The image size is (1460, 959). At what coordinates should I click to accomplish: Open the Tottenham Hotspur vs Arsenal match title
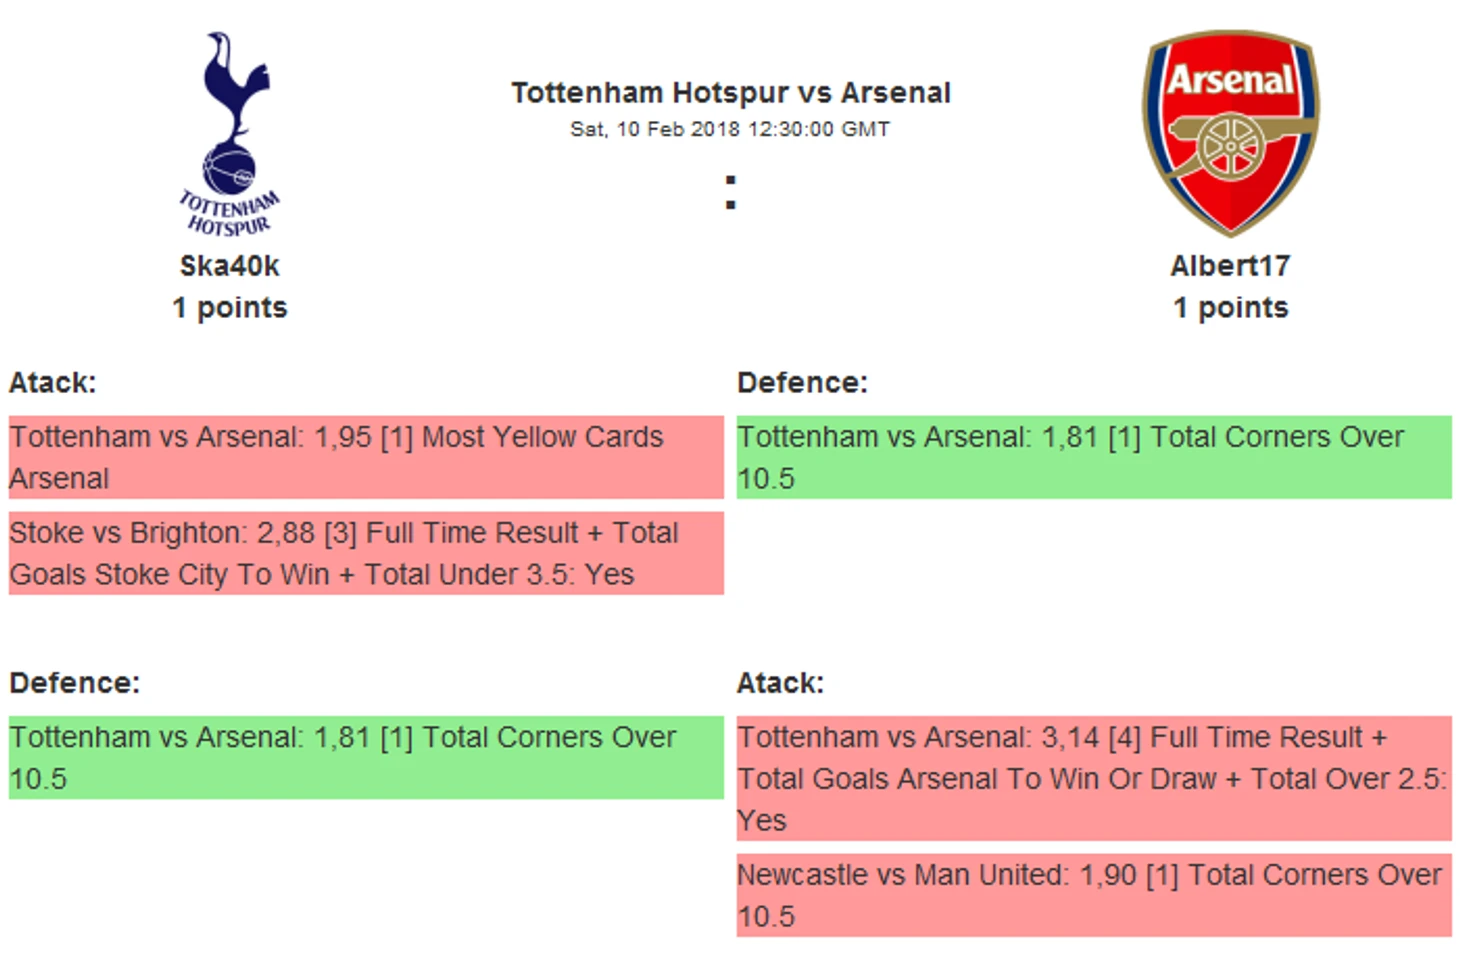coord(730,93)
